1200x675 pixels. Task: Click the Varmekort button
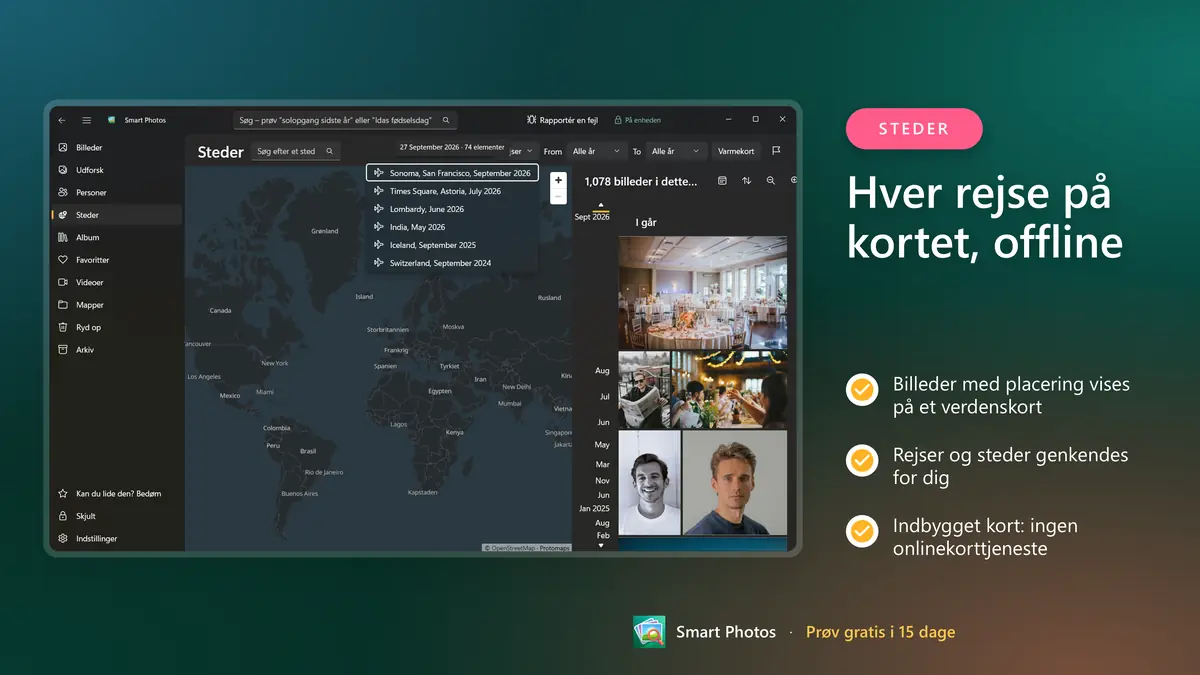pyautogui.click(x=737, y=151)
